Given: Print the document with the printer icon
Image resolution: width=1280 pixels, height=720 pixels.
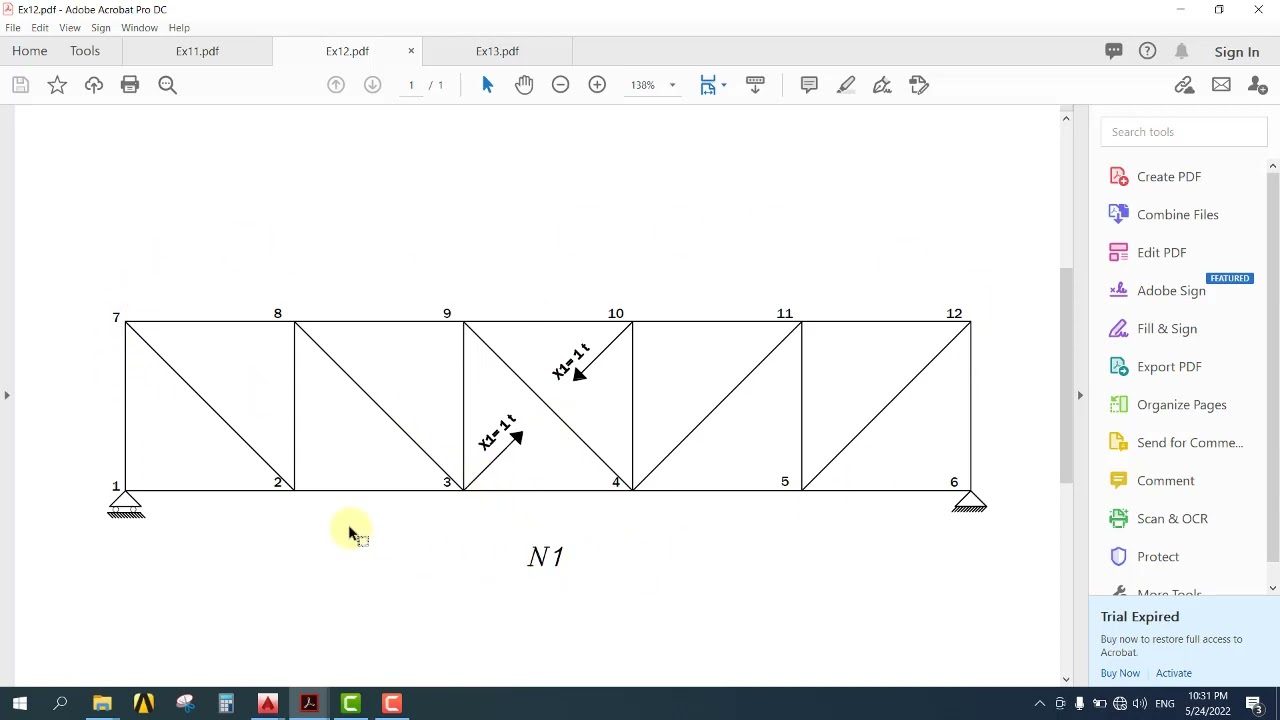Looking at the screenshot, I should click(x=130, y=85).
